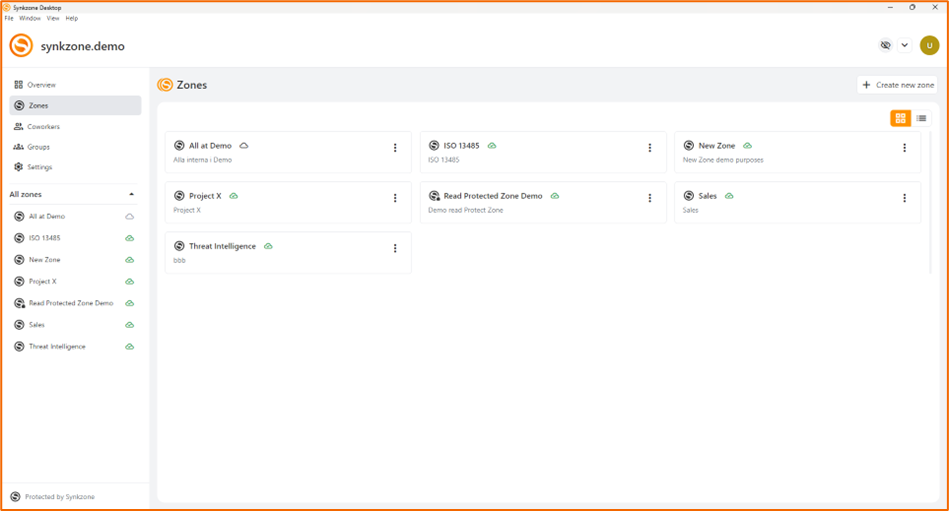Click the zones panel vertical scrollbar

[930, 202]
